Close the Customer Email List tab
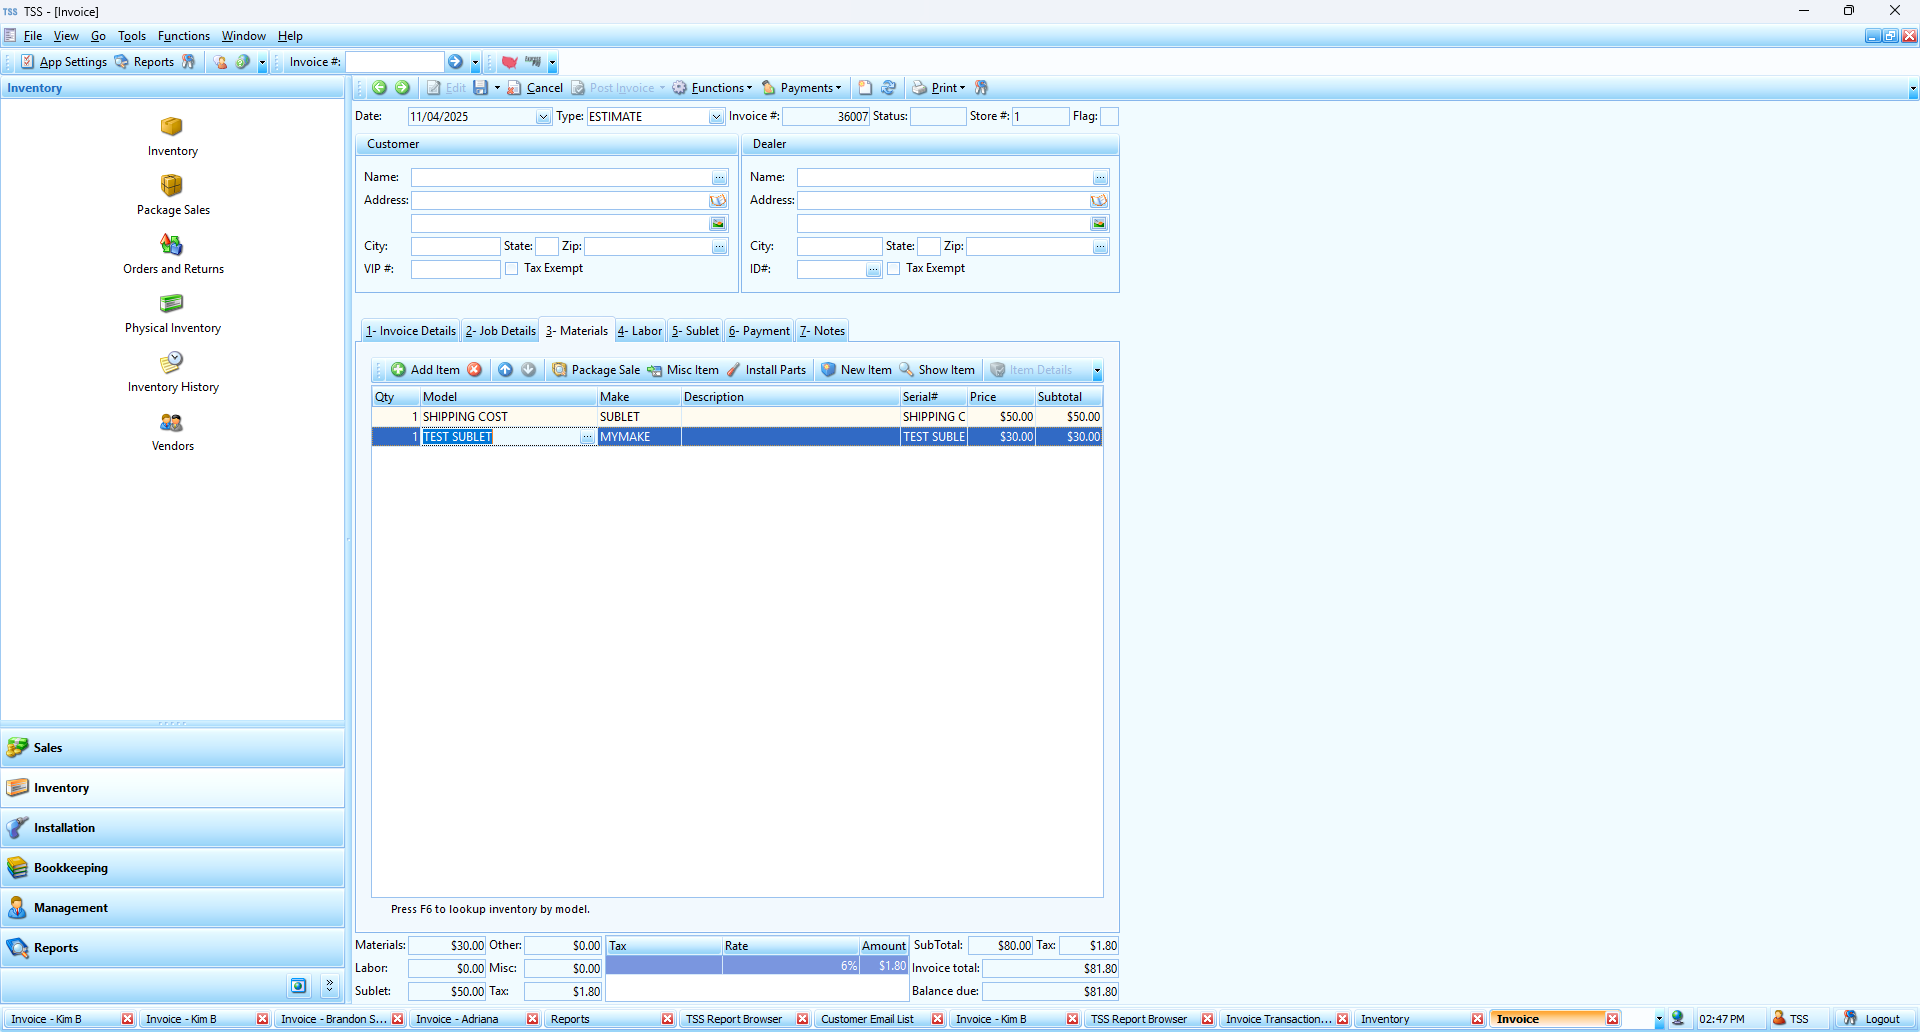Image resolution: width=1920 pixels, height=1032 pixels. 937,1019
